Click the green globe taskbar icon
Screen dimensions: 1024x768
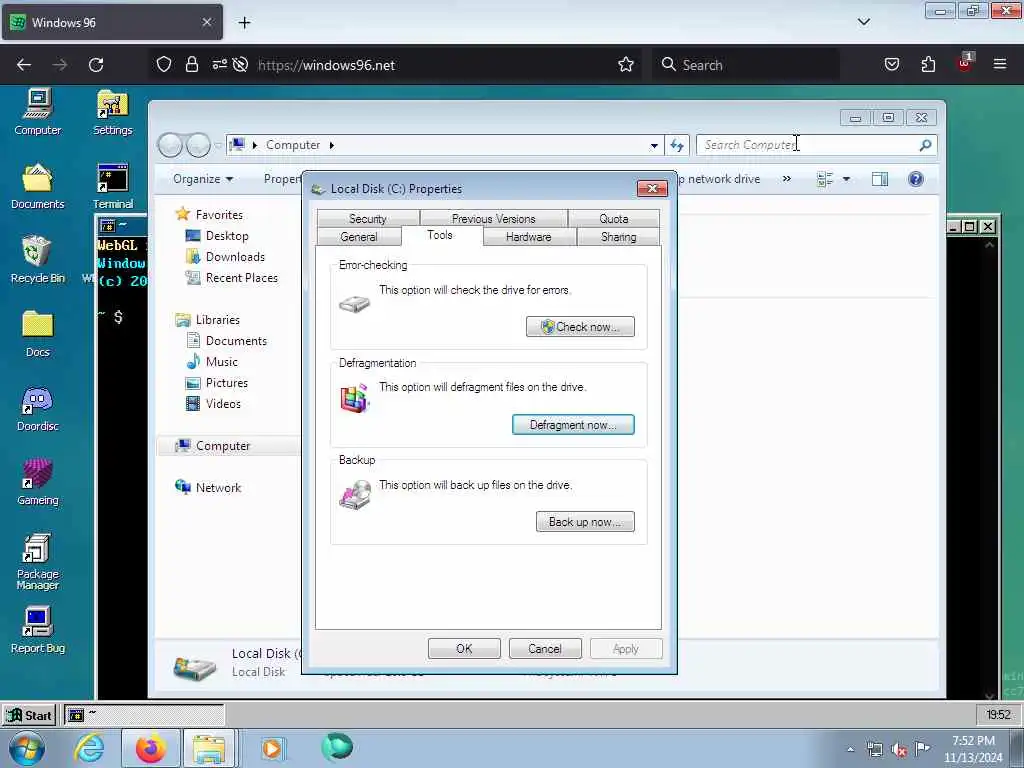coord(337,747)
